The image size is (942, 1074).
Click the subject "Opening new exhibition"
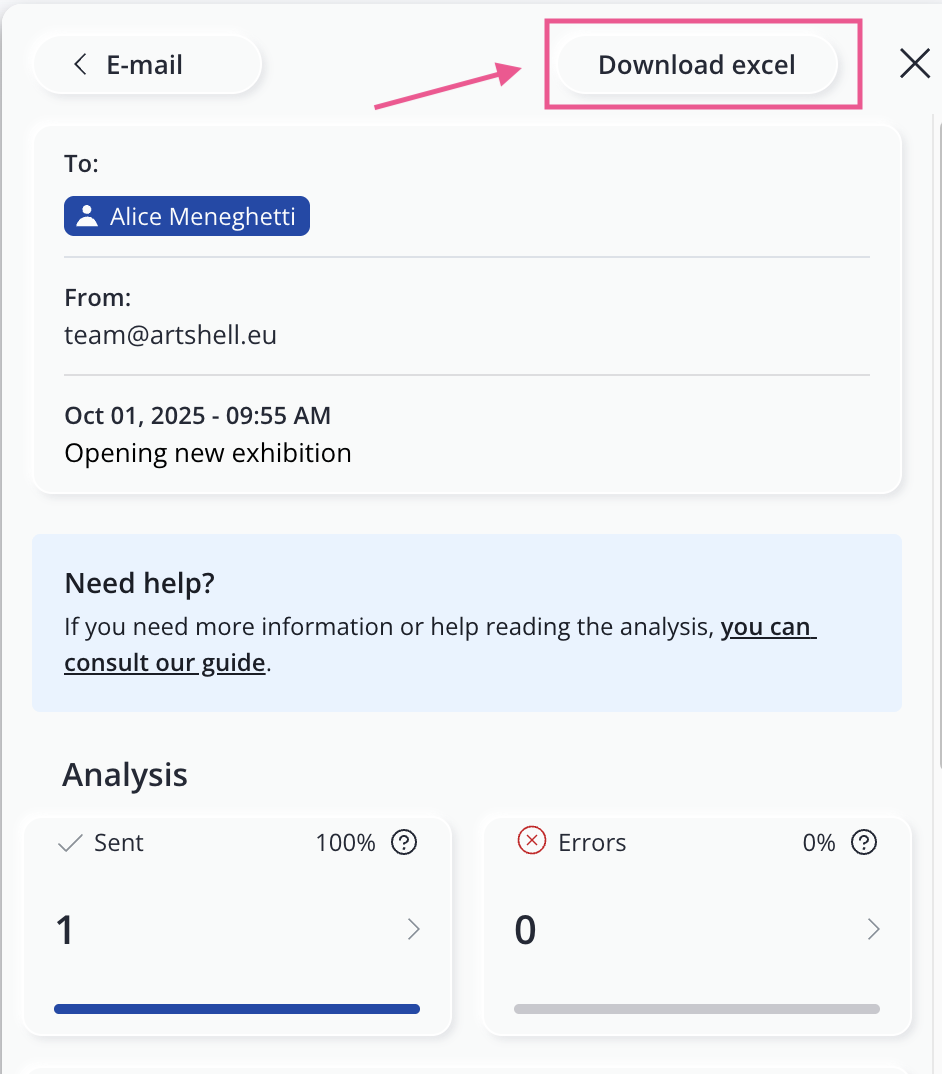tap(208, 453)
